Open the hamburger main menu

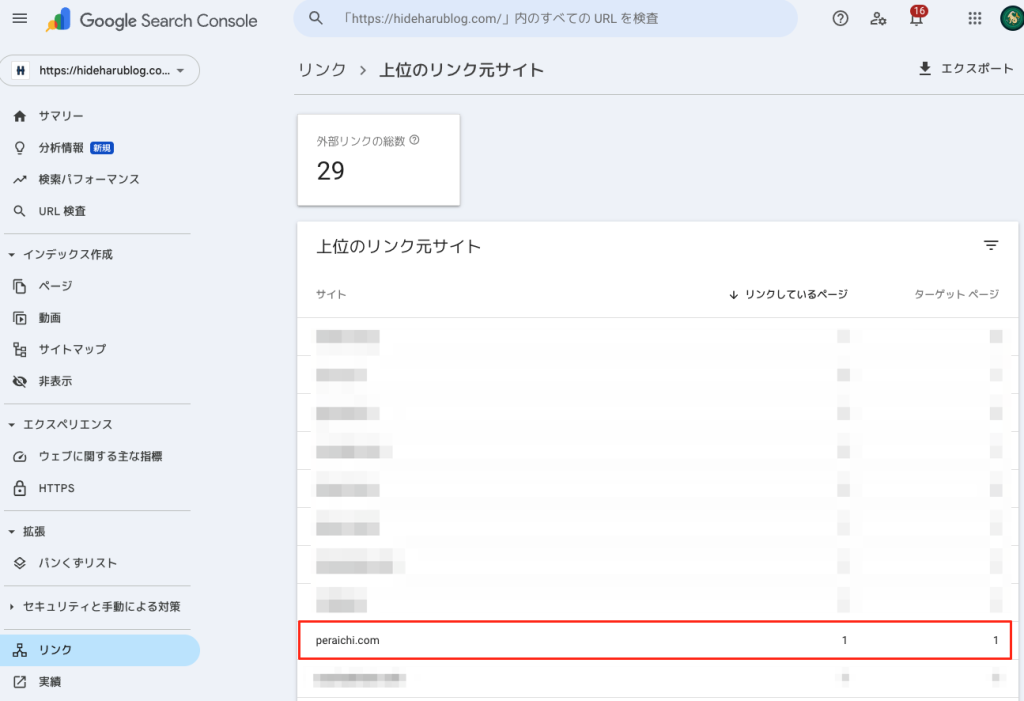pyautogui.click(x=20, y=20)
